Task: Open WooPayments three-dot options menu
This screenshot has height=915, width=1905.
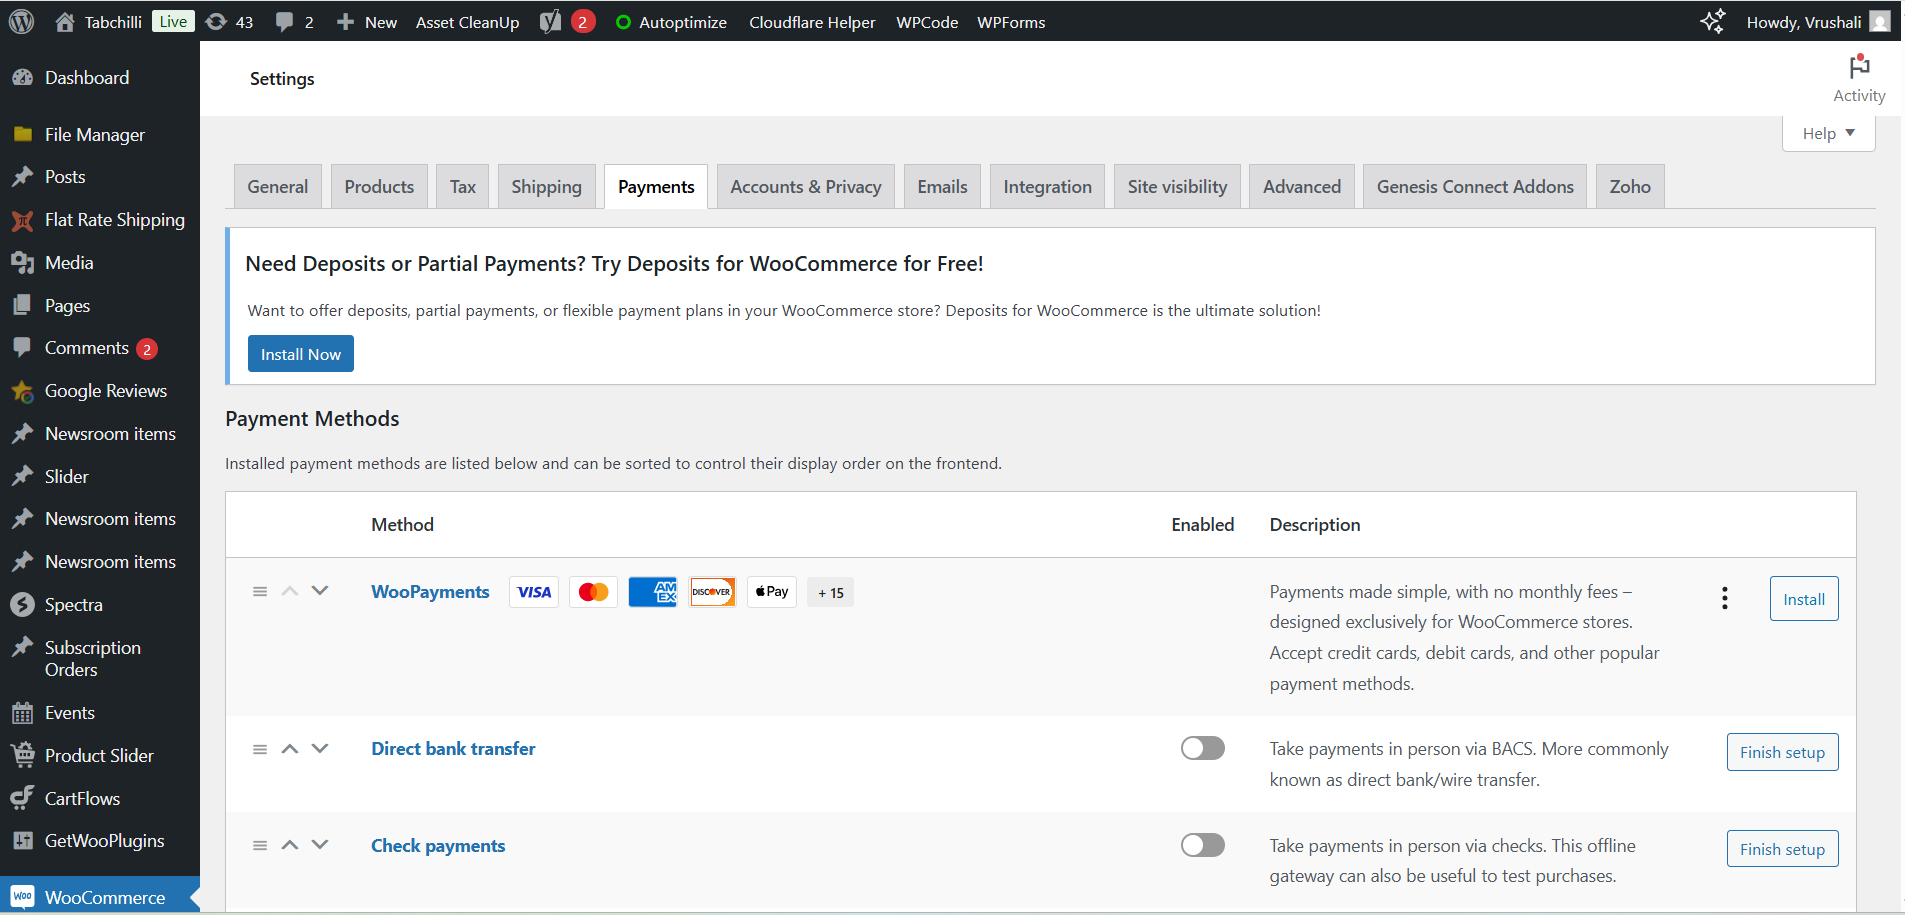Action: (1724, 598)
